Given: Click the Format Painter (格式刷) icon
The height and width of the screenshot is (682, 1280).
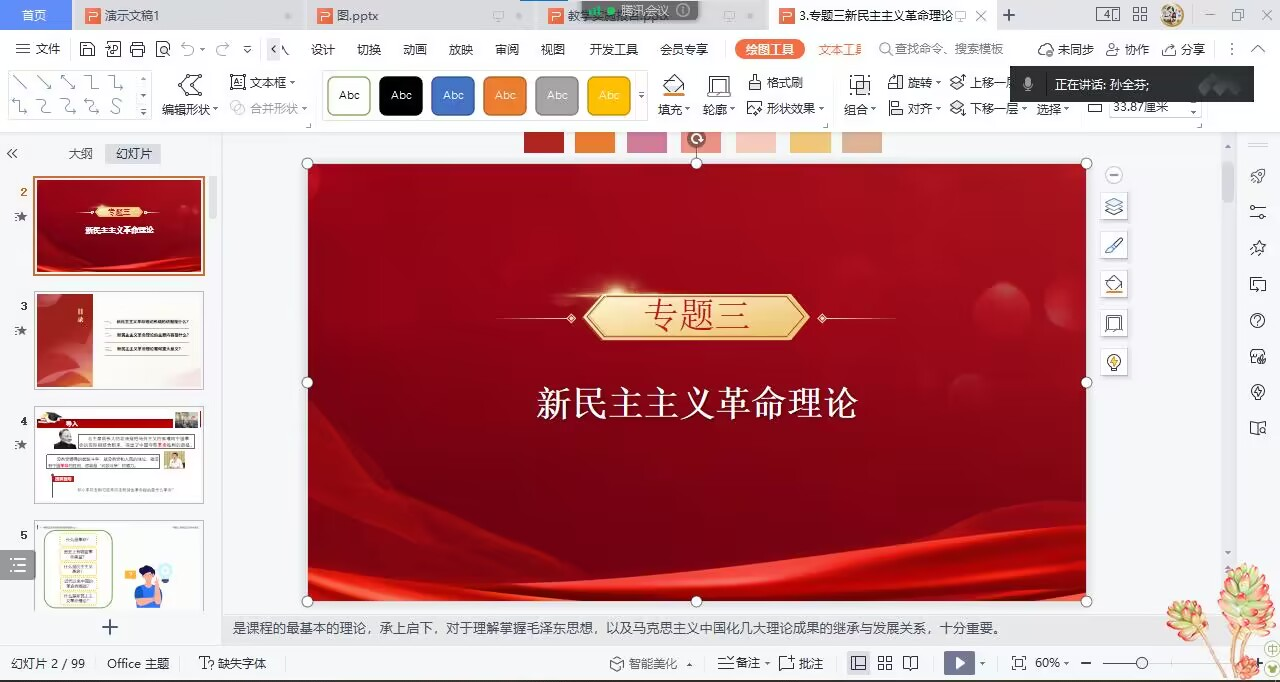Looking at the screenshot, I should click(x=756, y=82).
